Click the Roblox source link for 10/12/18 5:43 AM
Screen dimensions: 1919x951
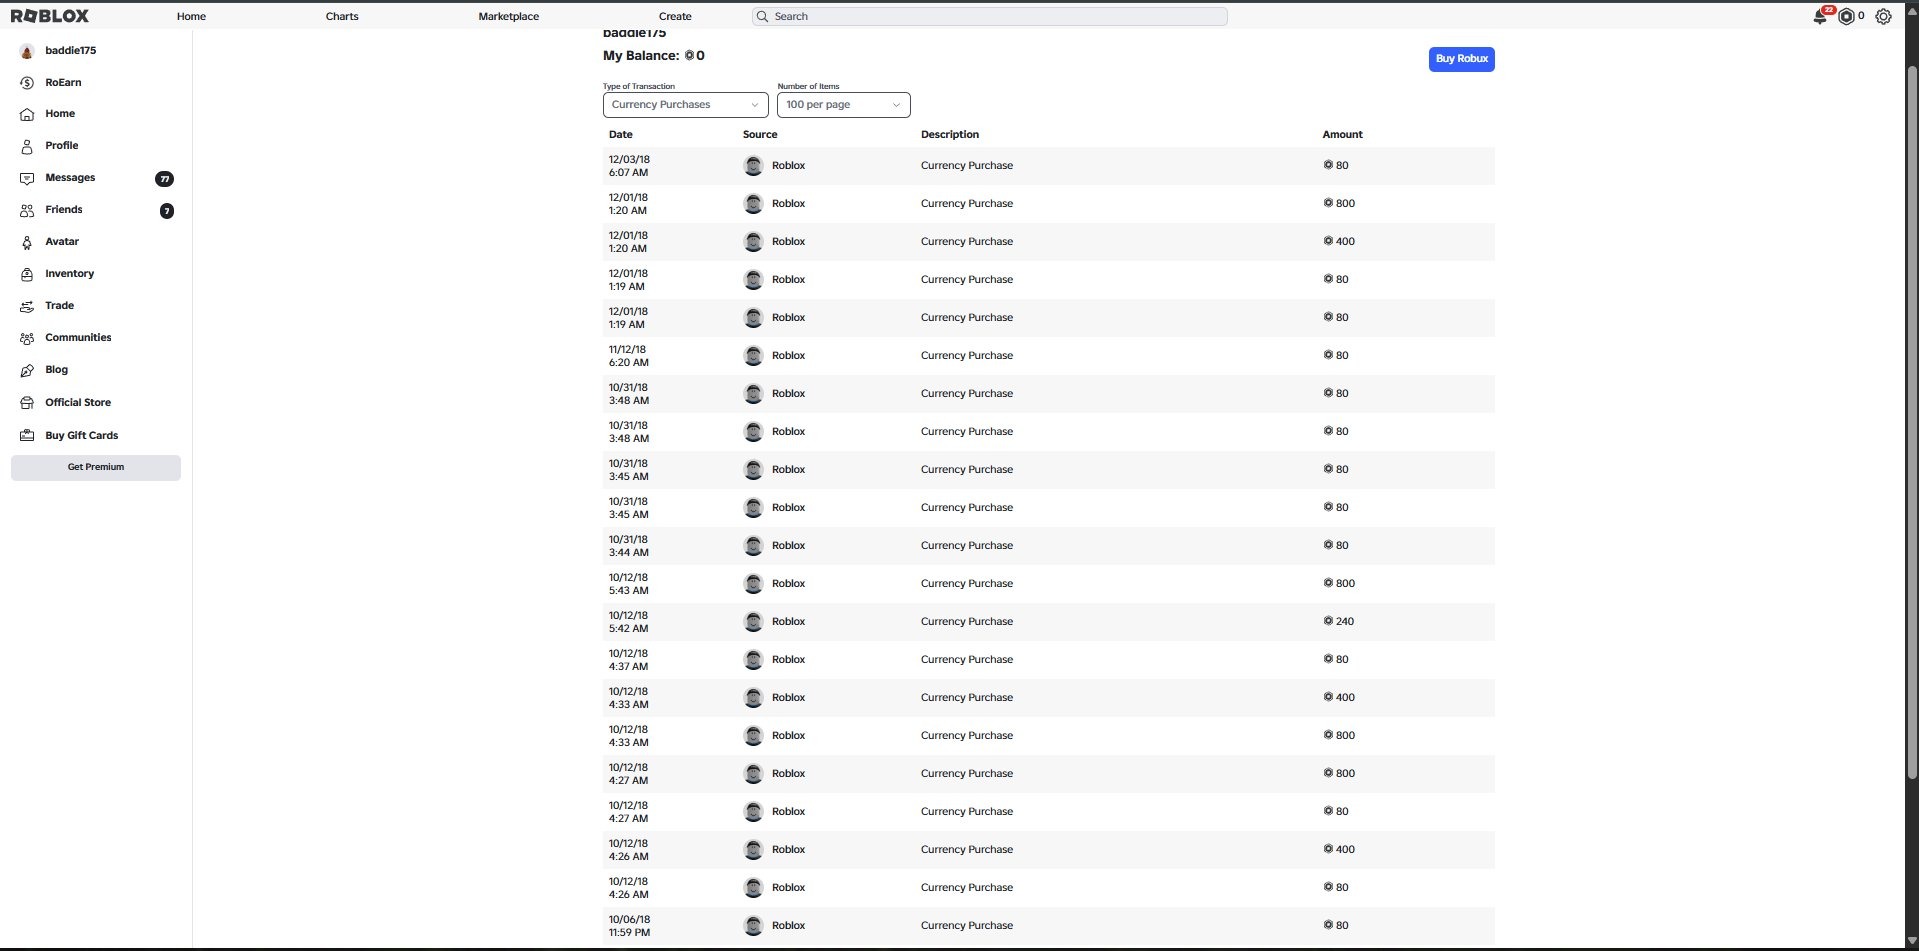(788, 584)
